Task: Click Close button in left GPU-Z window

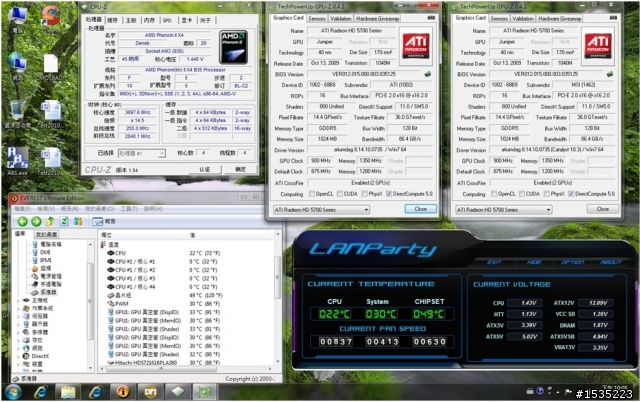Action: pos(420,209)
